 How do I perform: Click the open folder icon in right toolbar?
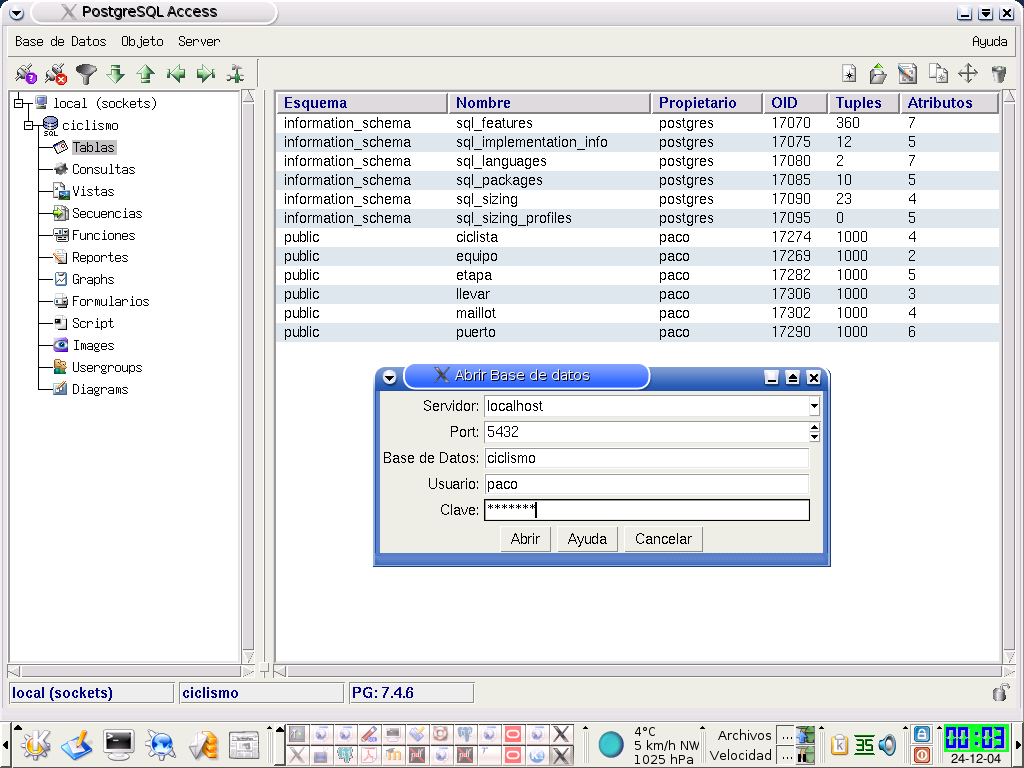click(878, 73)
